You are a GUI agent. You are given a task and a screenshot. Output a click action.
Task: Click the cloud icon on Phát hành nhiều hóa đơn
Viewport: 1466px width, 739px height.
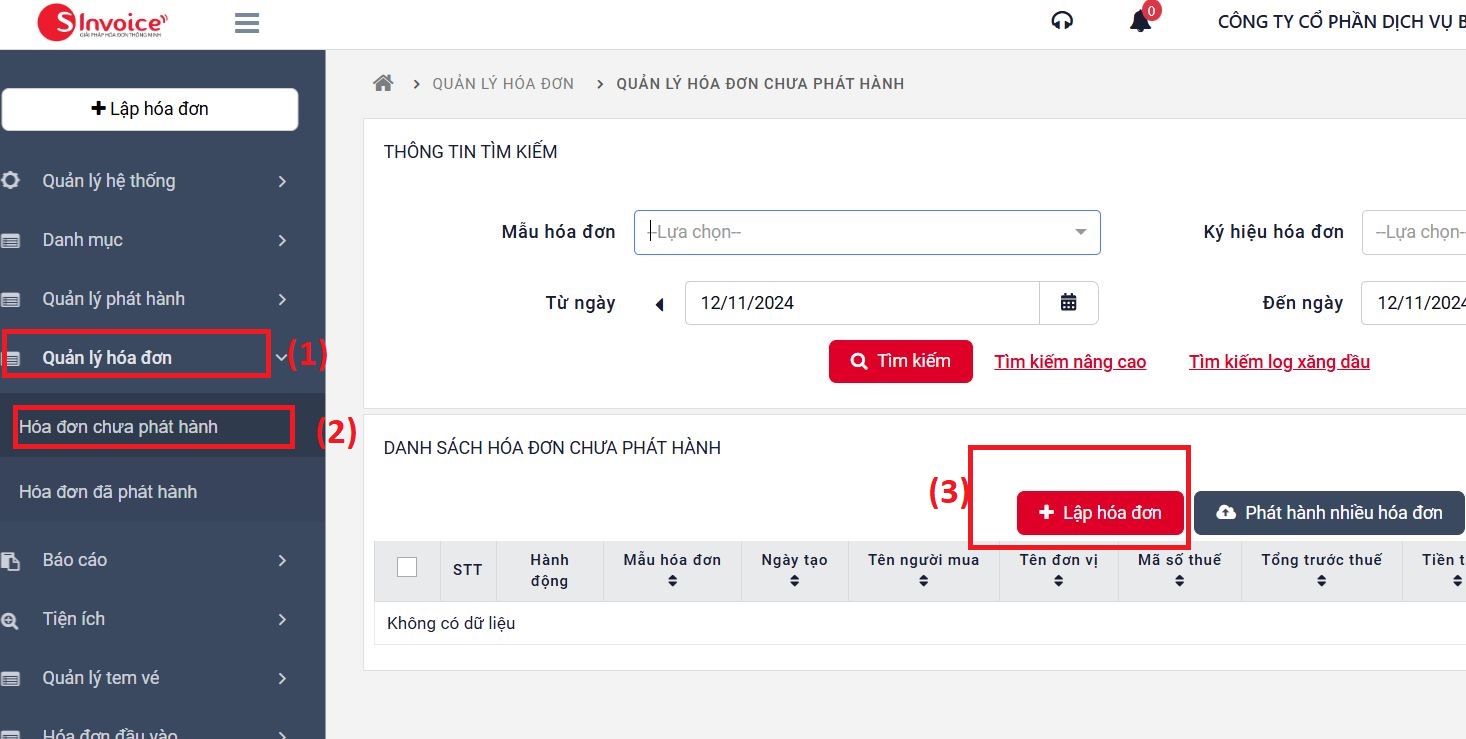pyautogui.click(x=1226, y=513)
